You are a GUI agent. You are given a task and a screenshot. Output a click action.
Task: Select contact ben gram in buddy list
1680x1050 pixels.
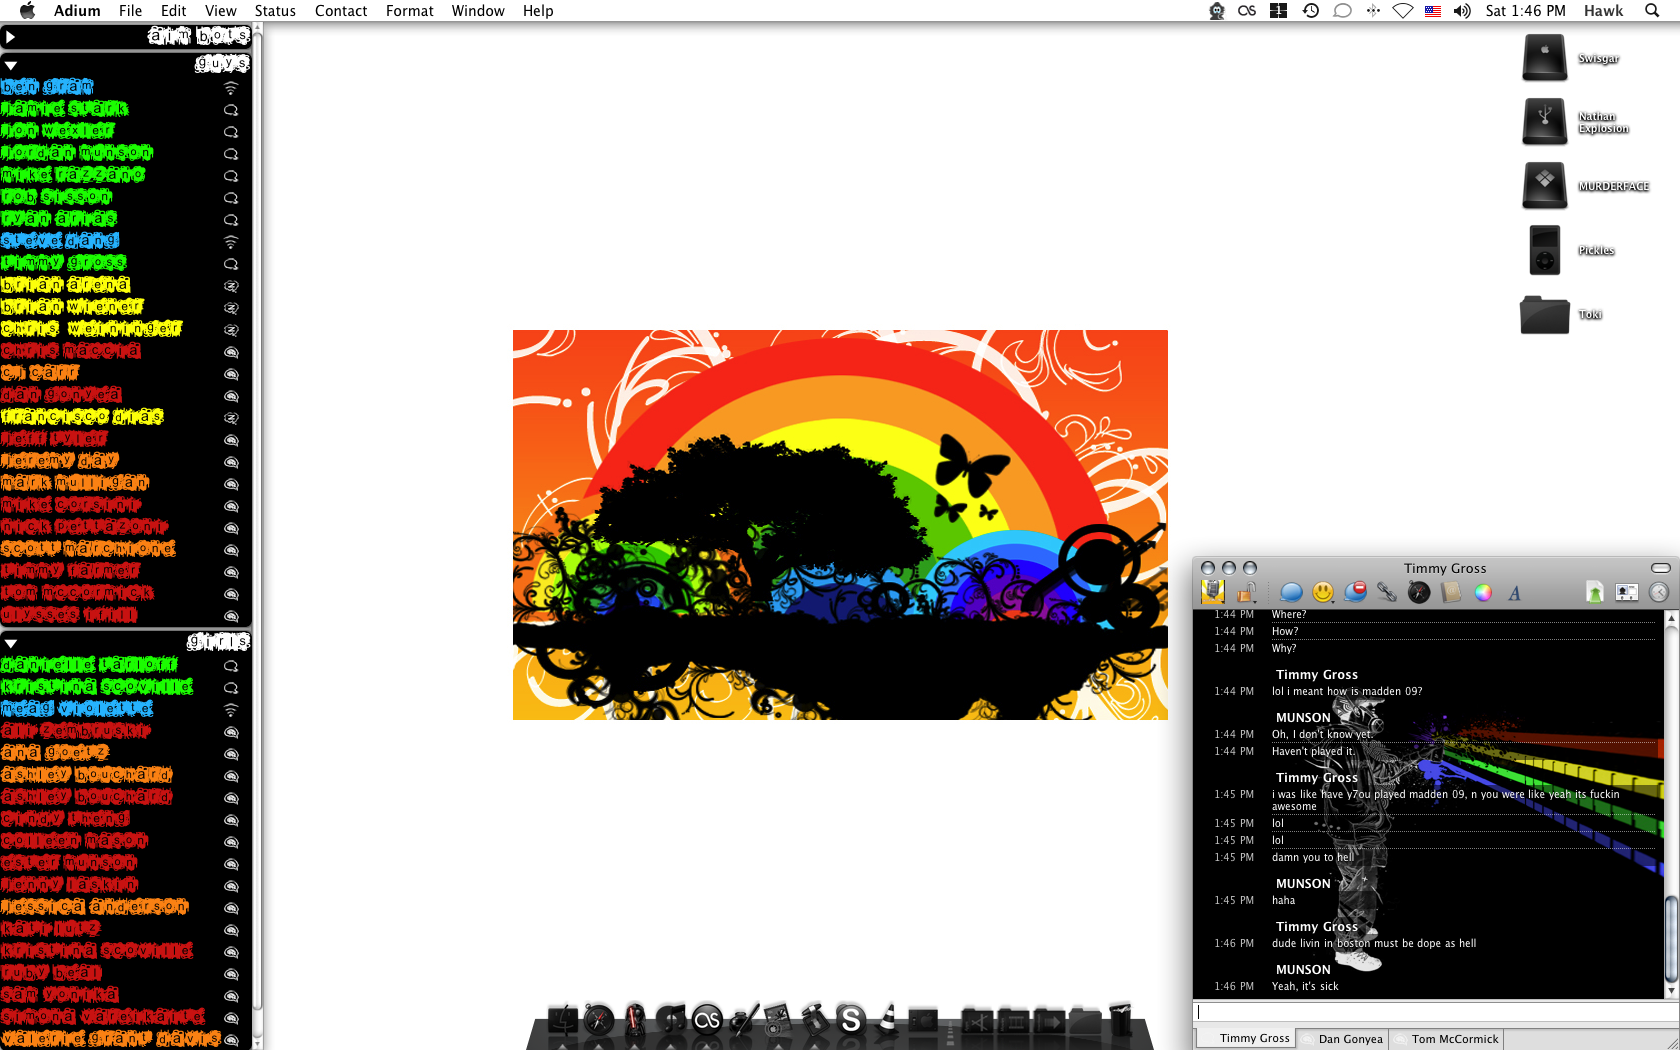pos(126,87)
